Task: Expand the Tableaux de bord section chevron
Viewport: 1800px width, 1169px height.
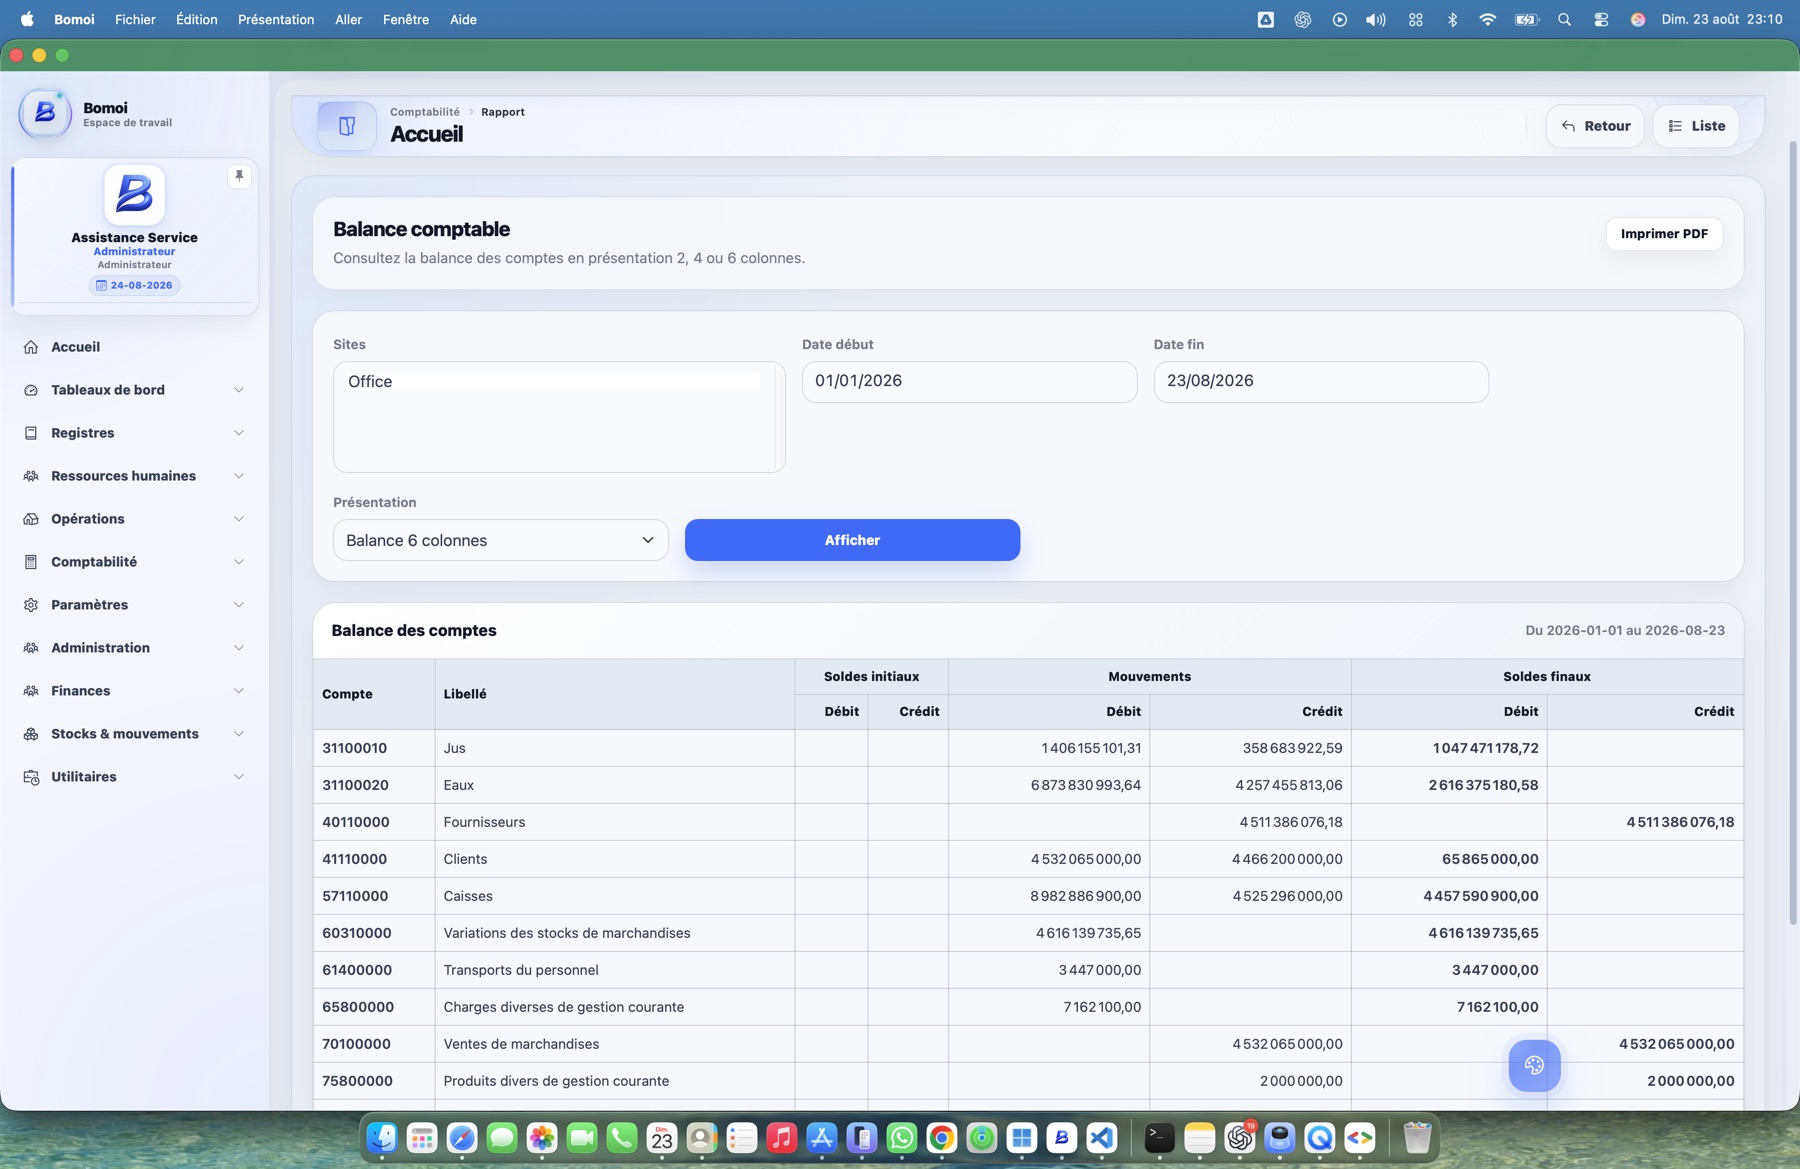Action: 239,390
